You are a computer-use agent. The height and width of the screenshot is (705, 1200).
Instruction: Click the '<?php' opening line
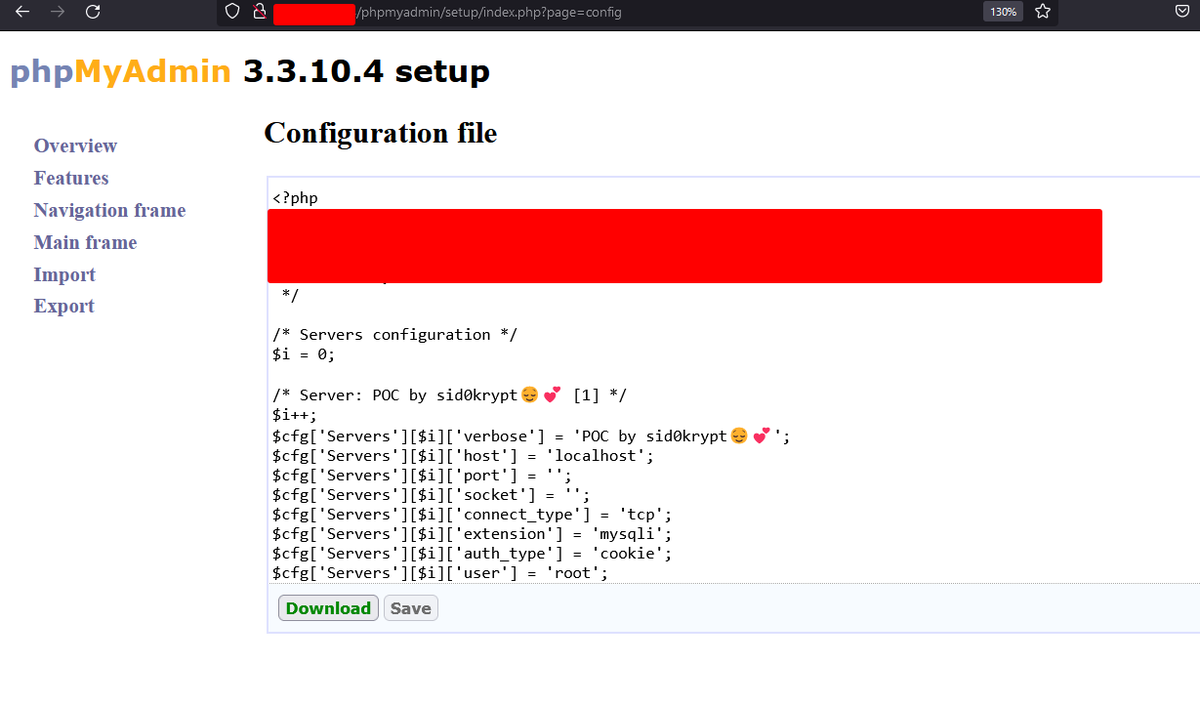(x=295, y=198)
